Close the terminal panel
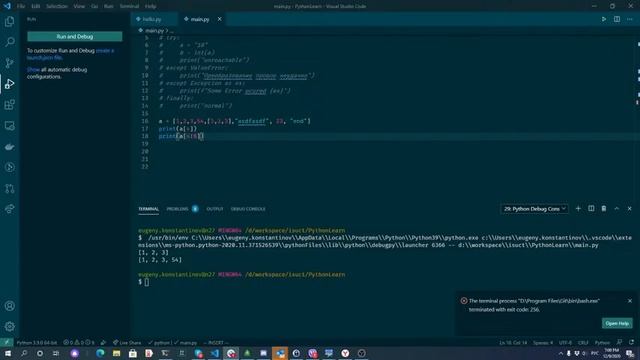This screenshot has width=640, height=360. tap(629, 209)
